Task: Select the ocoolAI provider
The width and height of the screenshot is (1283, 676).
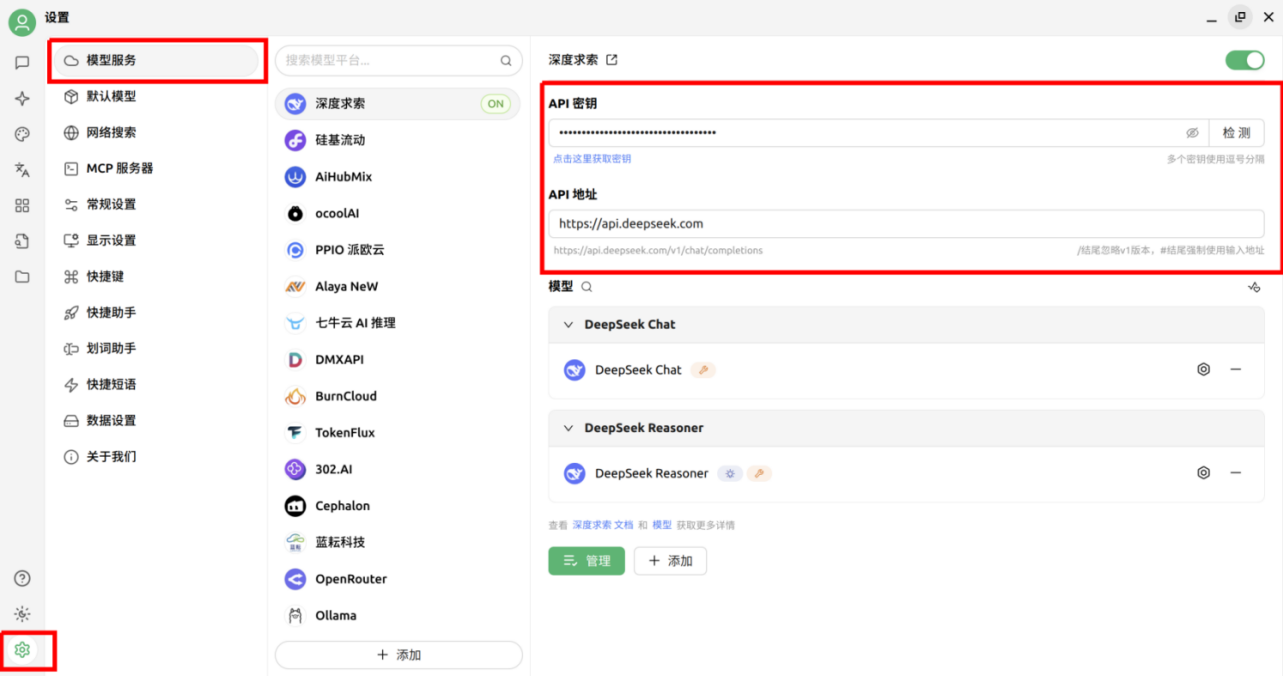Action: click(x=398, y=214)
